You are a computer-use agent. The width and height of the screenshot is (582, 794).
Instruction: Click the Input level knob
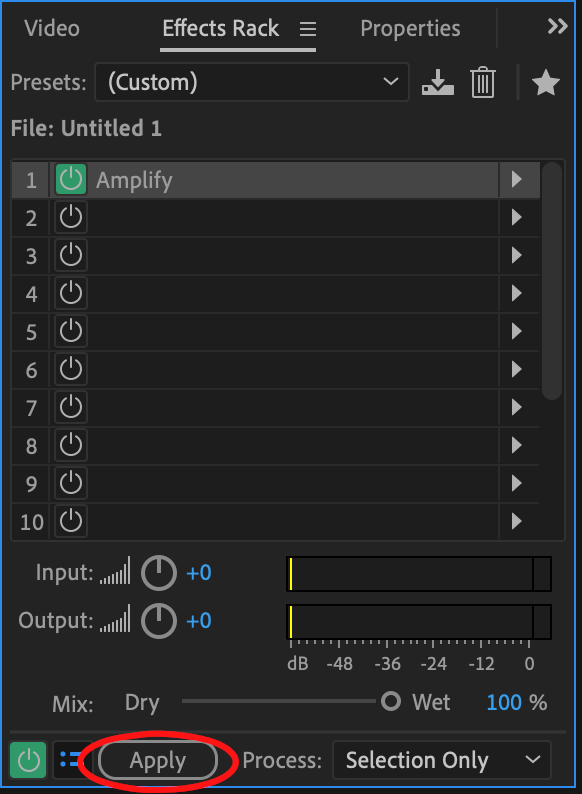pos(159,573)
